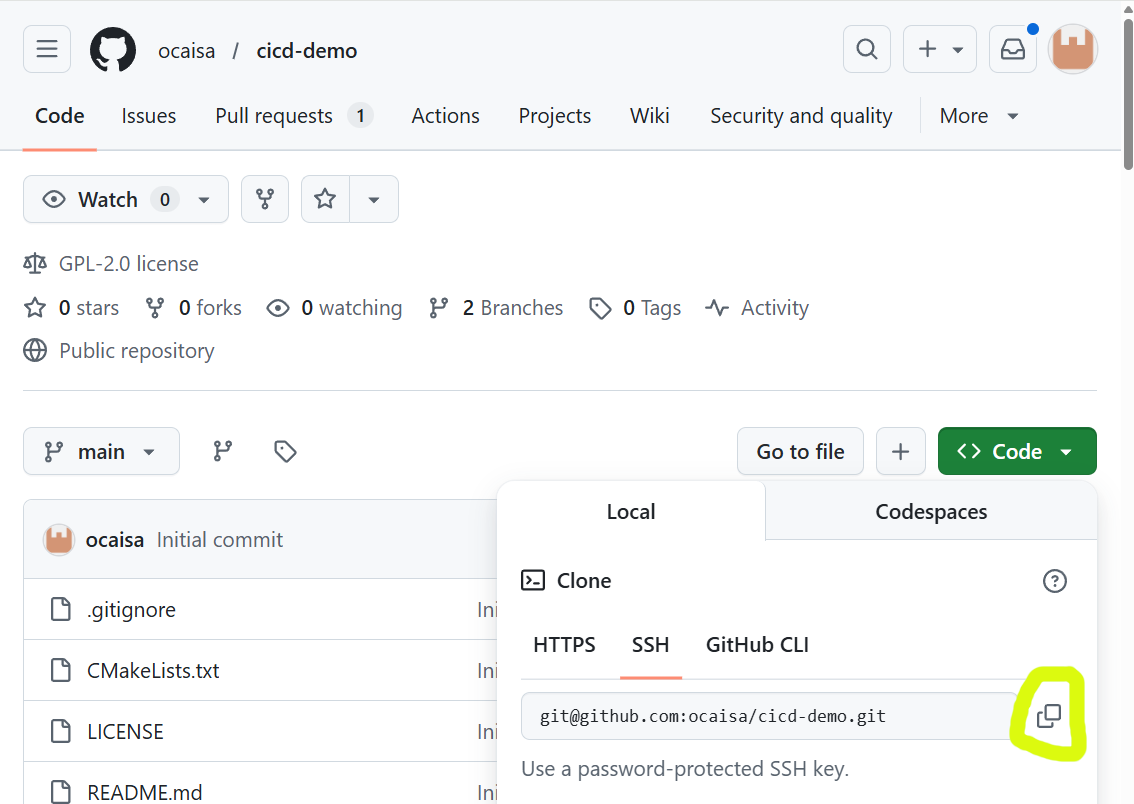
Task: Open the hamburger navigation menu
Action: click(47, 49)
